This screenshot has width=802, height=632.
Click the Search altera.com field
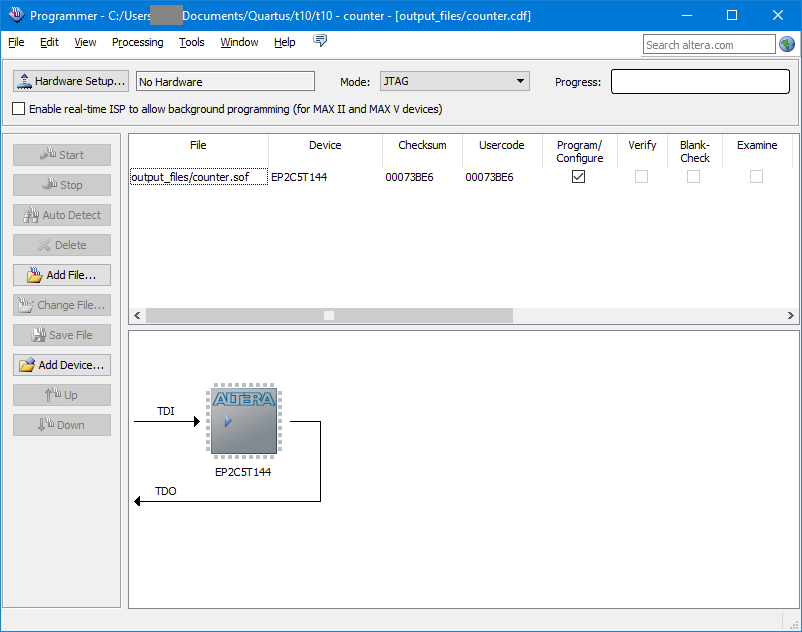click(x=709, y=44)
